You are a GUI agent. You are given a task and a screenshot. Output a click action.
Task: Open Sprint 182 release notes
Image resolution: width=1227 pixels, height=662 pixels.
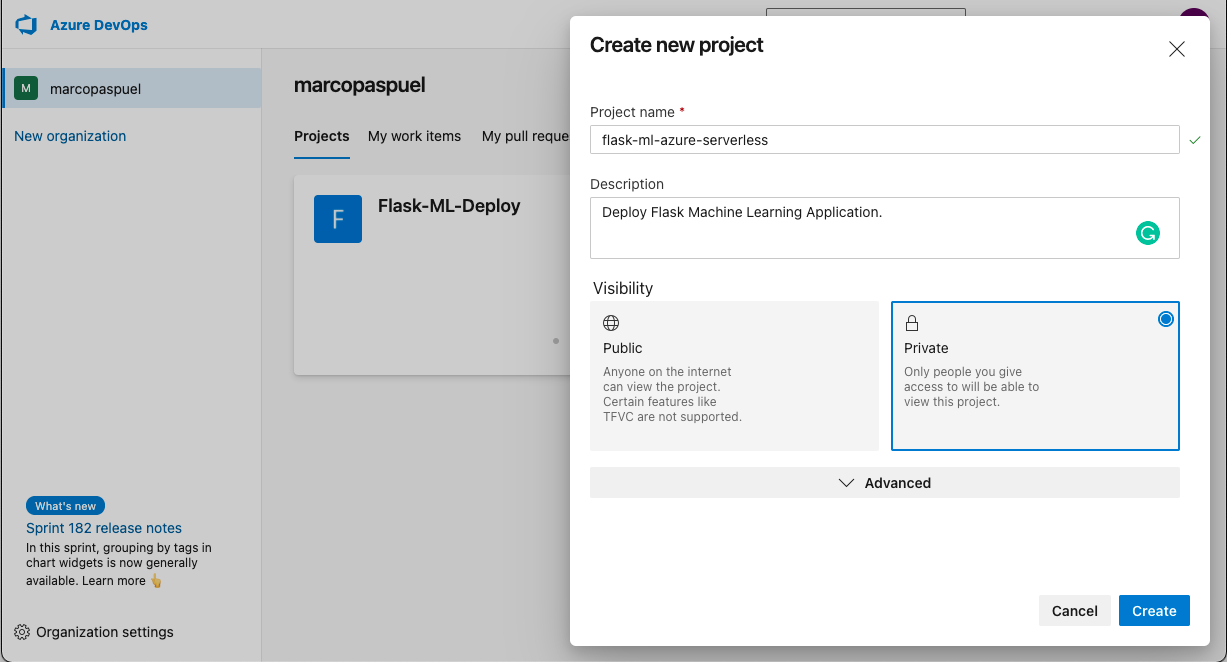(x=104, y=528)
